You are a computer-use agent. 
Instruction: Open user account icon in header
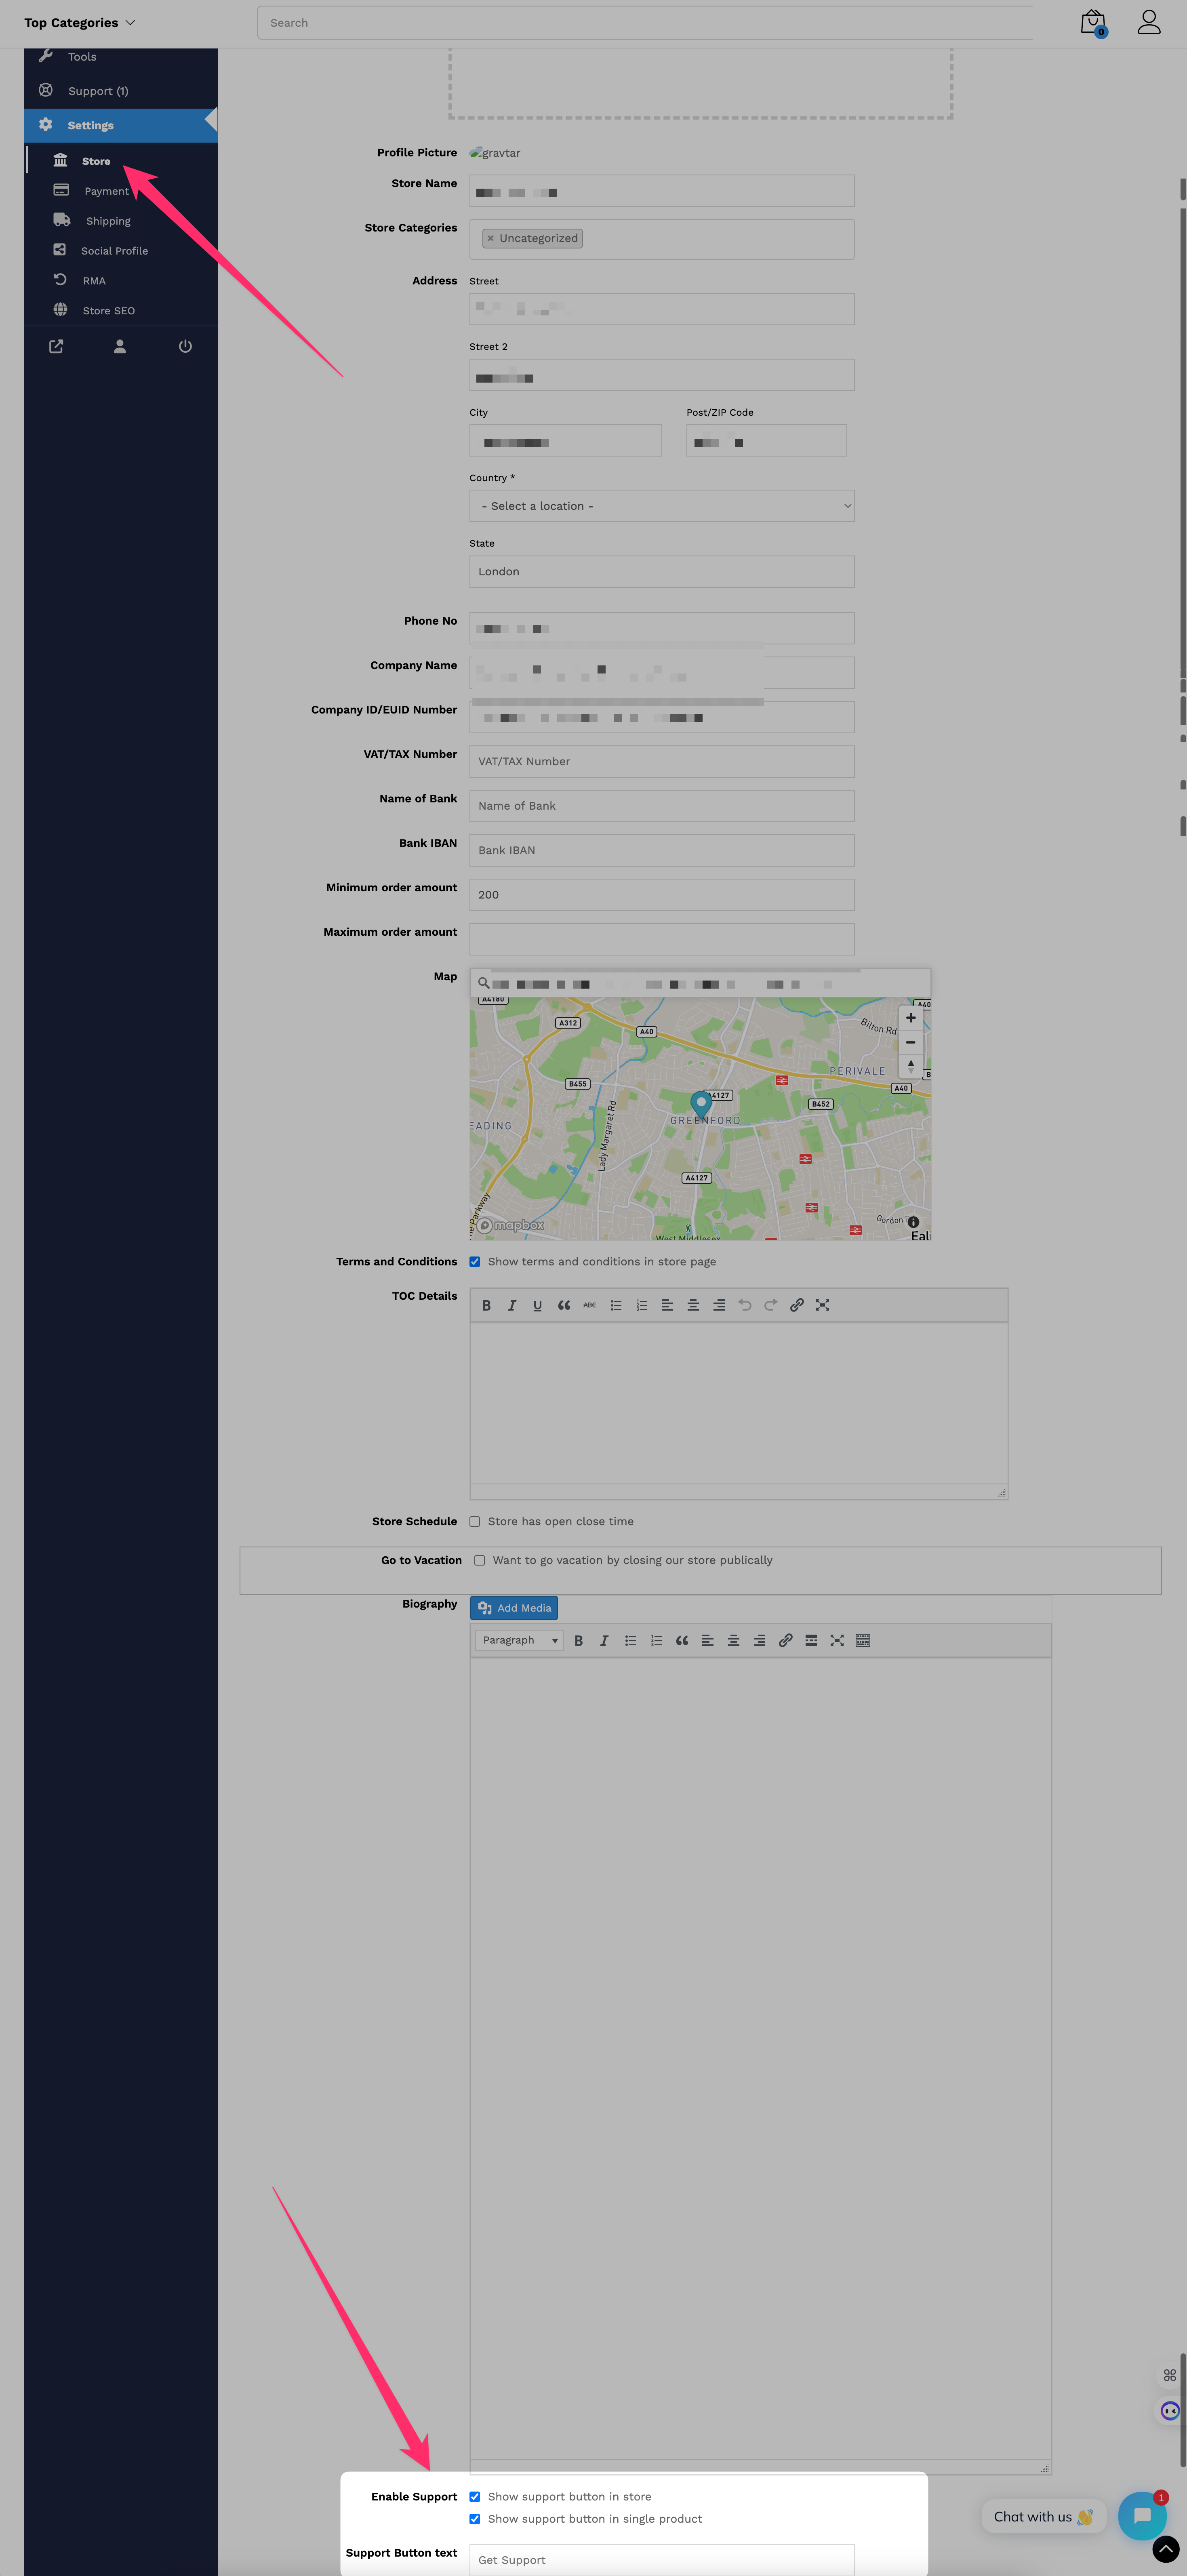pyautogui.click(x=1149, y=22)
